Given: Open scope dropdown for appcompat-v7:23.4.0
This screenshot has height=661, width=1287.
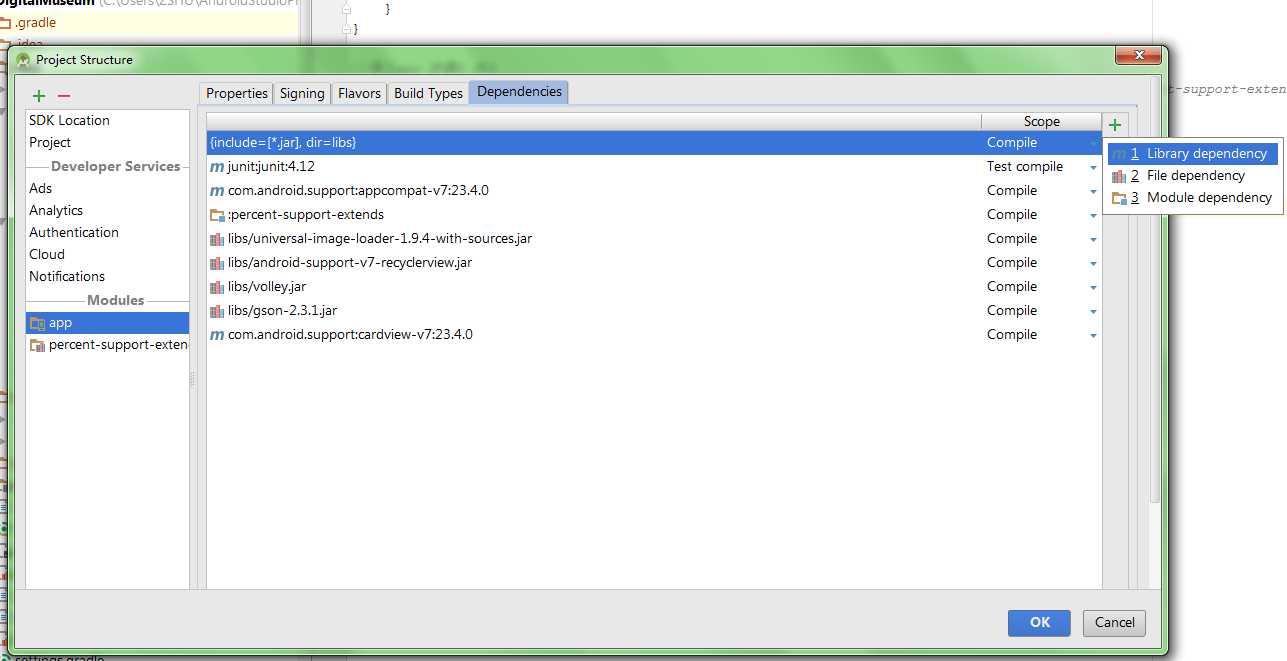Looking at the screenshot, I should coord(1094,192).
